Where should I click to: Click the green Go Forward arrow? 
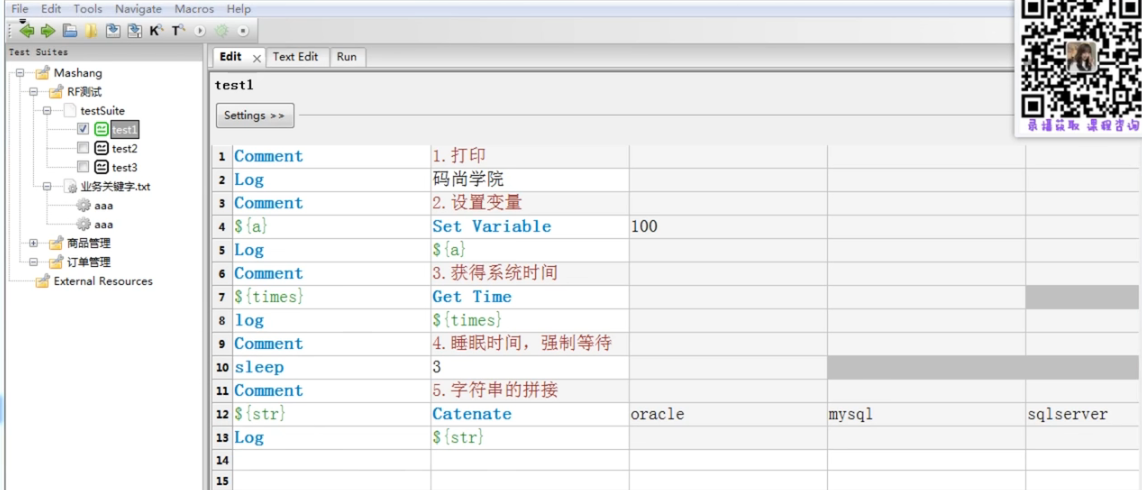48,31
